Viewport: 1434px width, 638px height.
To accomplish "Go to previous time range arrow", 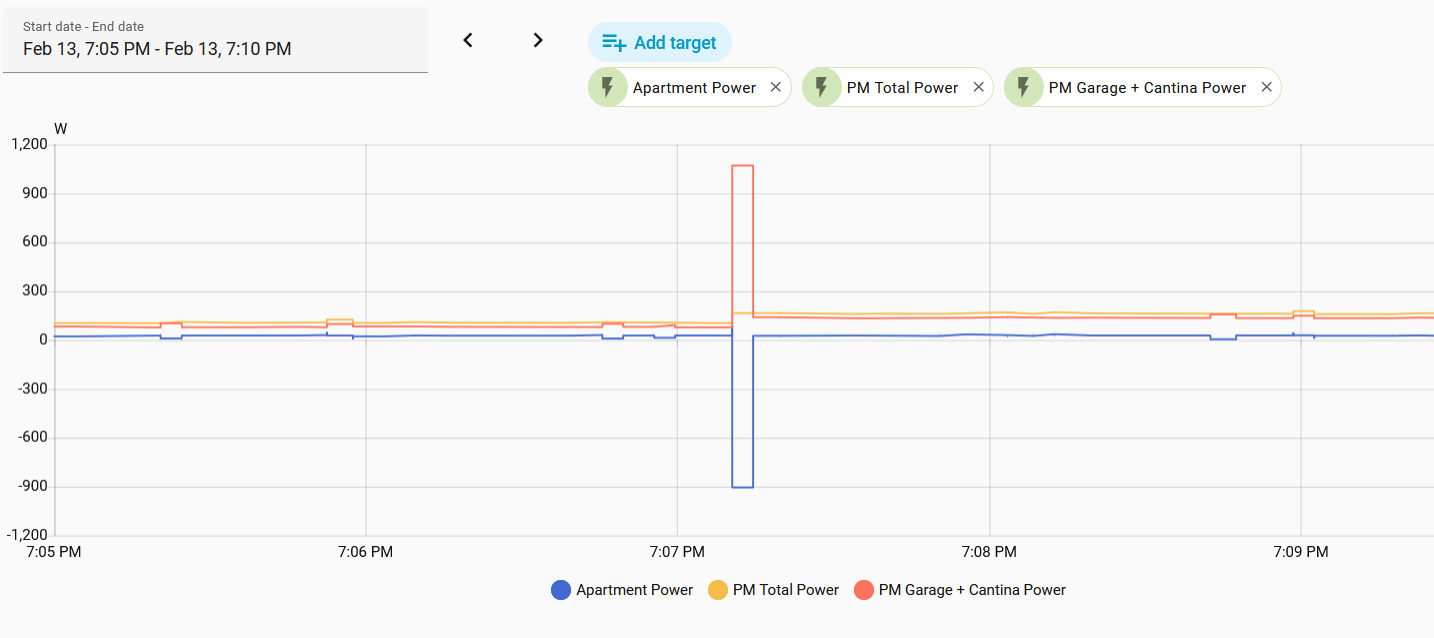I will pyautogui.click(x=467, y=40).
